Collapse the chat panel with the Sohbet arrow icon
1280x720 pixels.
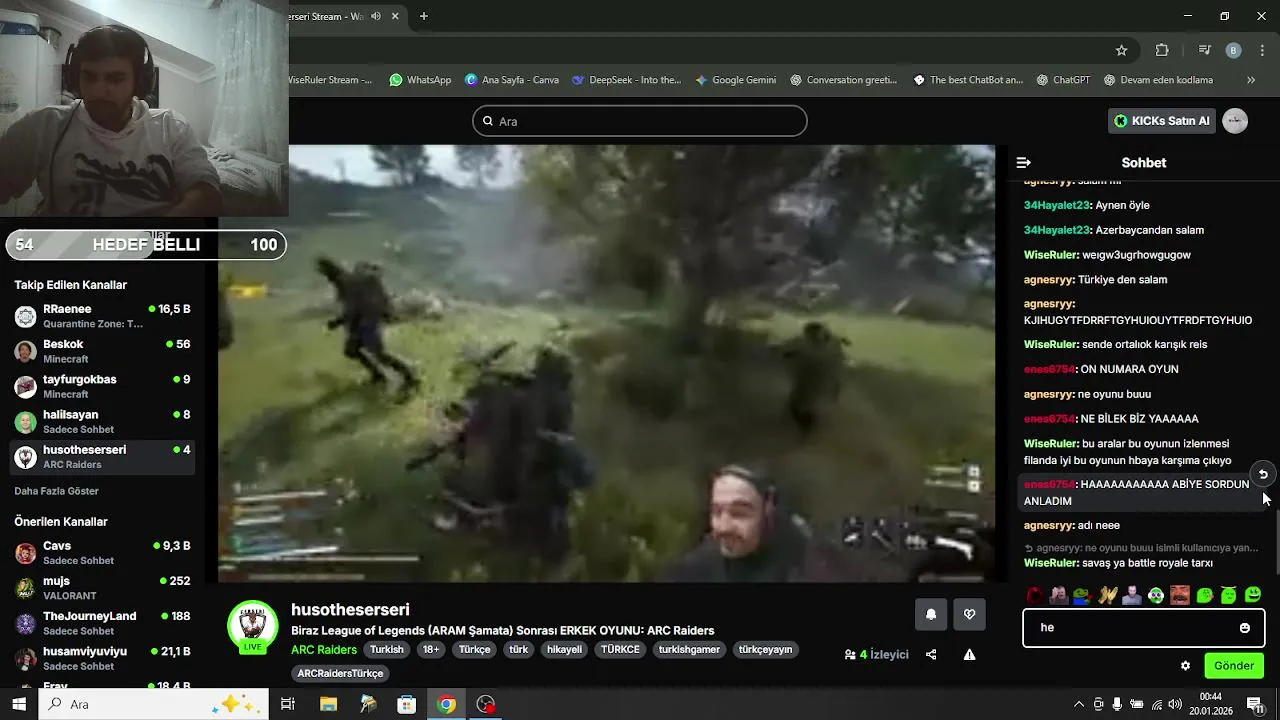tap(1023, 163)
